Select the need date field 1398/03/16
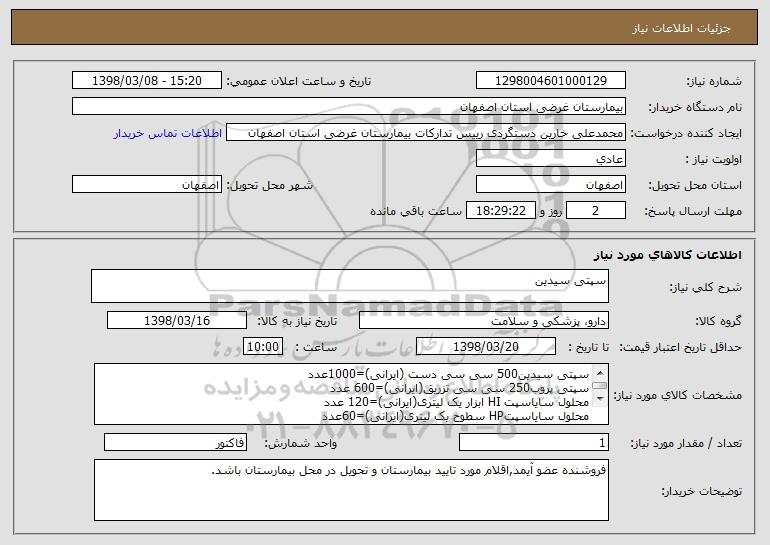 click(x=177, y=321)
